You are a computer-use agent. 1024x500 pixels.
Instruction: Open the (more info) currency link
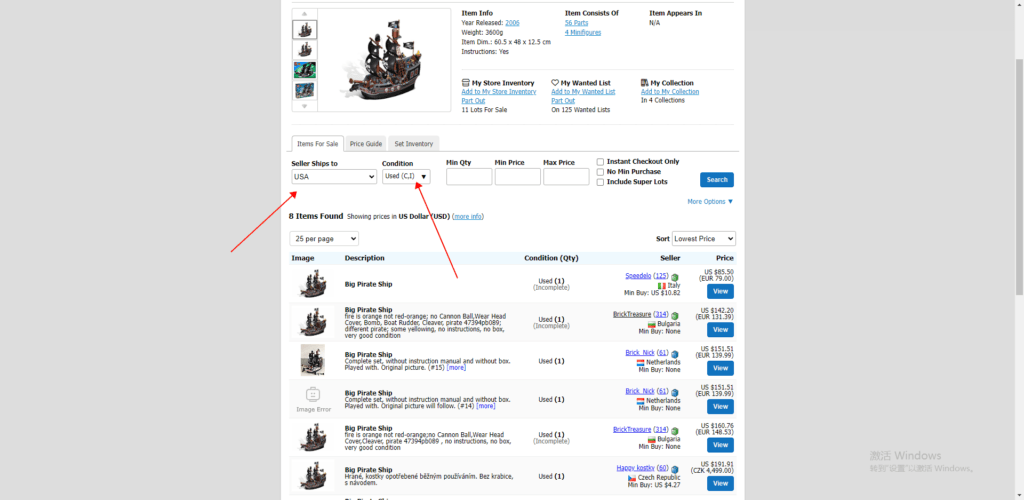point(468,216)
